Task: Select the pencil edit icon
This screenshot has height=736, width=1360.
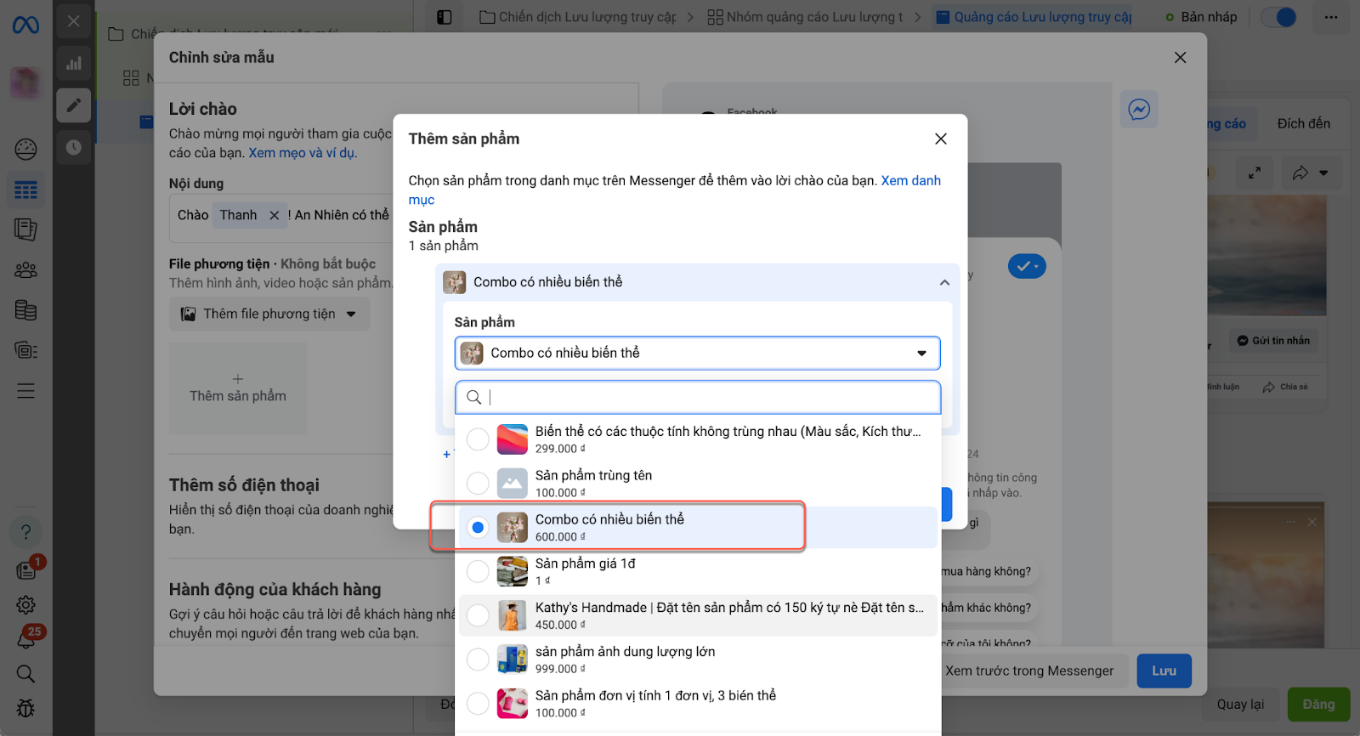Action: (74, 105)
